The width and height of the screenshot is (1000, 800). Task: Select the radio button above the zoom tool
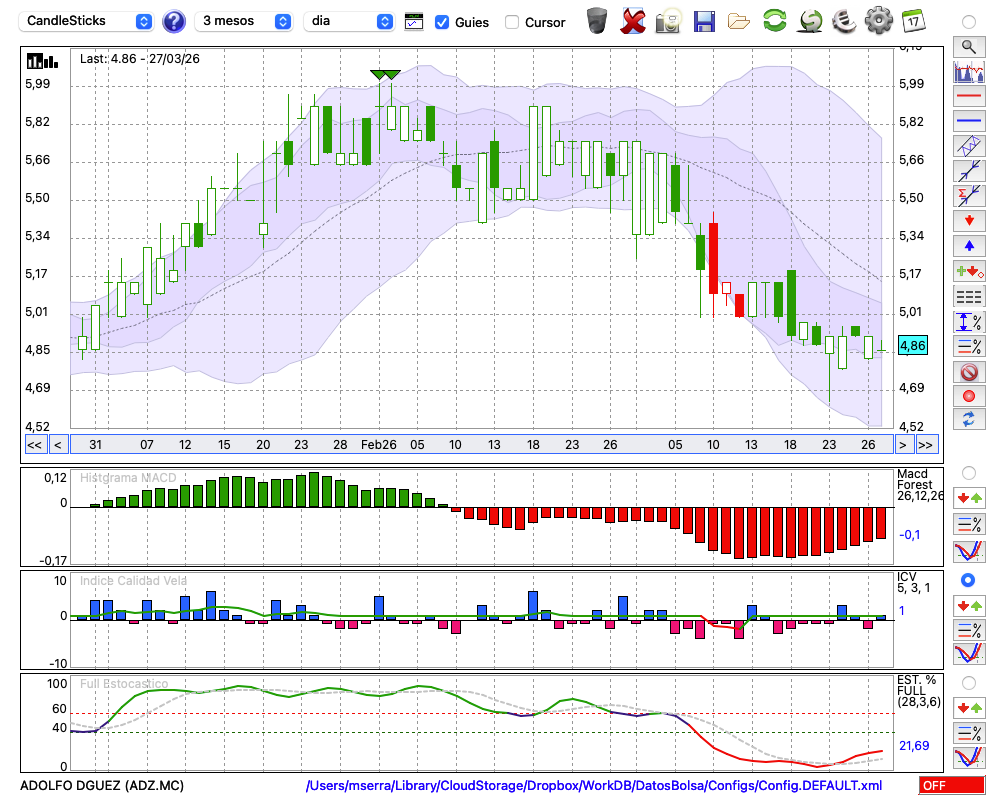click(969, 22)
